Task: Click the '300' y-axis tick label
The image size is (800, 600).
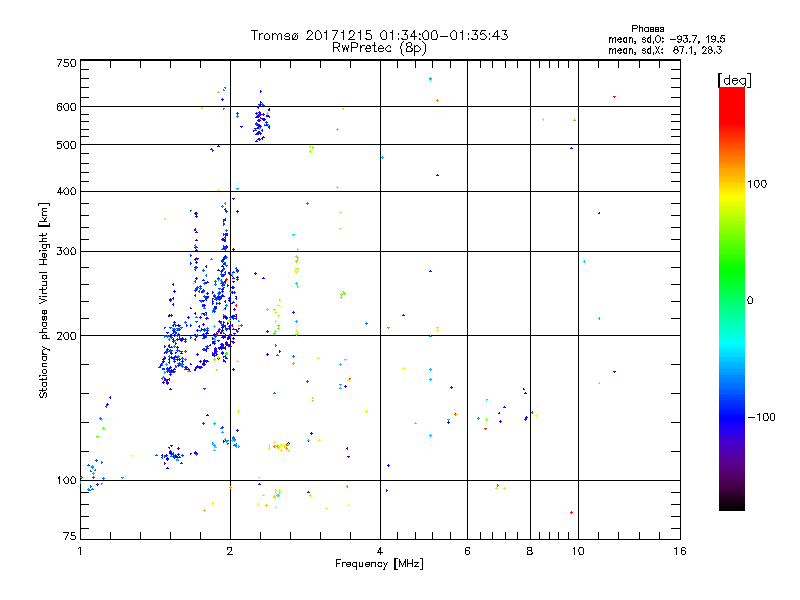Action: (x=66, y=251)
